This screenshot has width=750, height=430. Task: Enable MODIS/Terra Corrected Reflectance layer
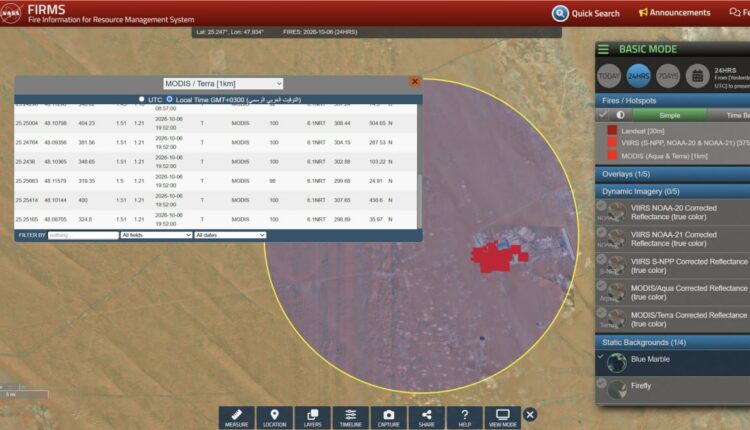(602, 313)
